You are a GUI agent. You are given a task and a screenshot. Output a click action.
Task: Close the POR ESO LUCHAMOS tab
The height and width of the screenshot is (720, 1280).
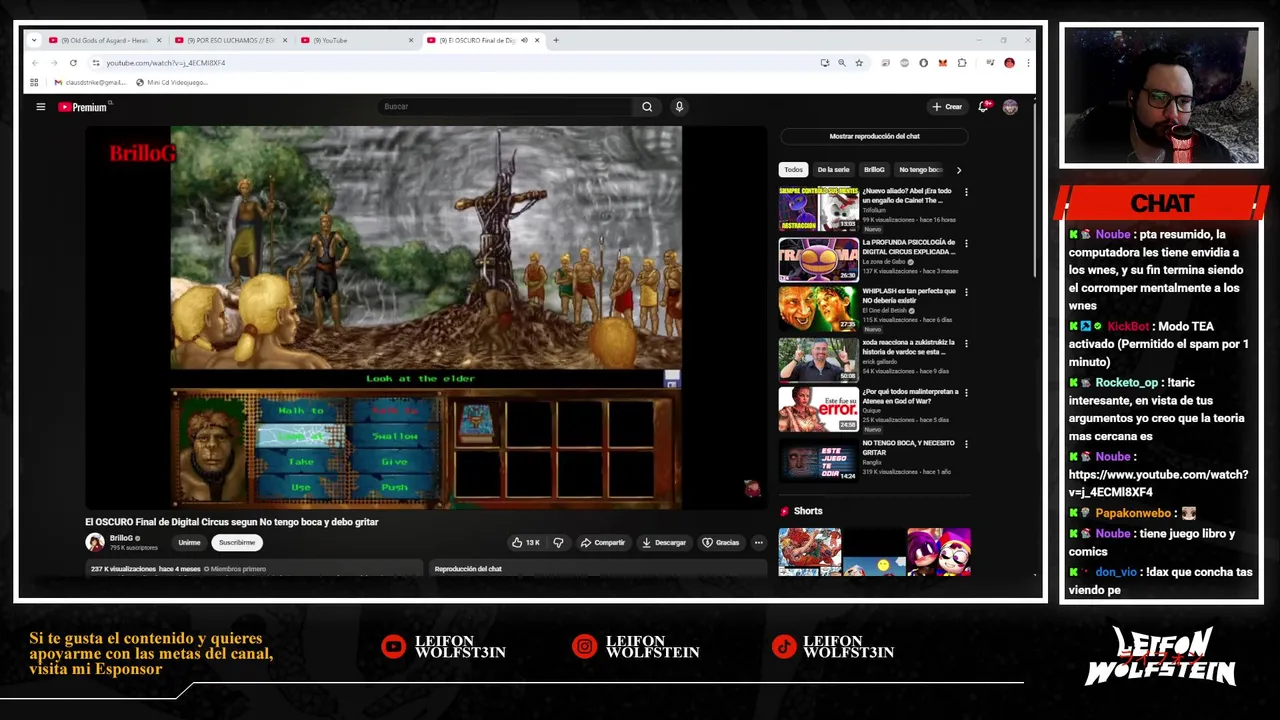285,41
